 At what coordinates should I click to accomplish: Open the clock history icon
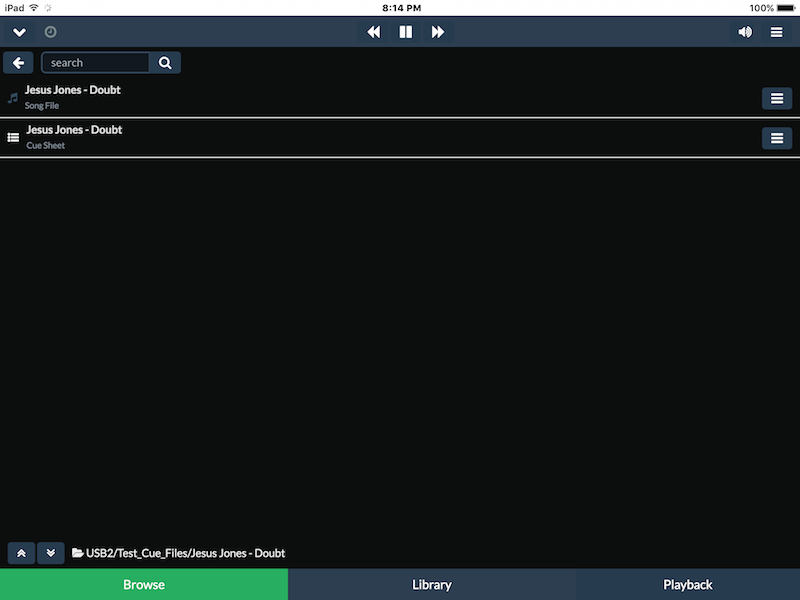tap(50, 32)
